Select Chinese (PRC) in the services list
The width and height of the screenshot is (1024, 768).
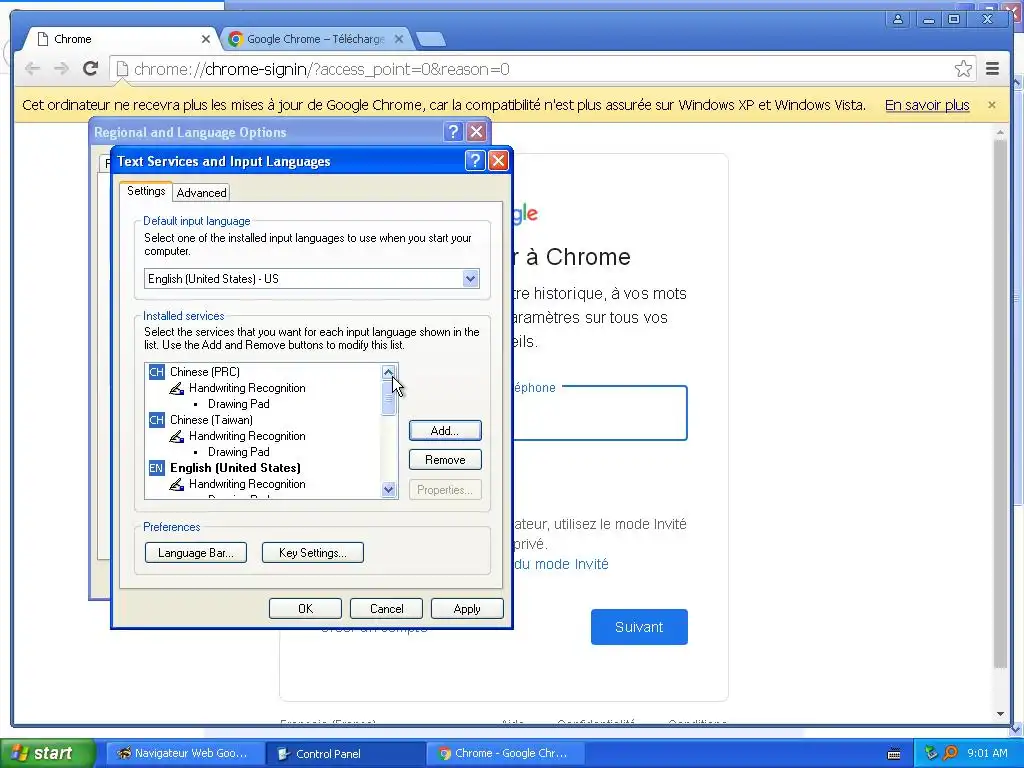204,372
